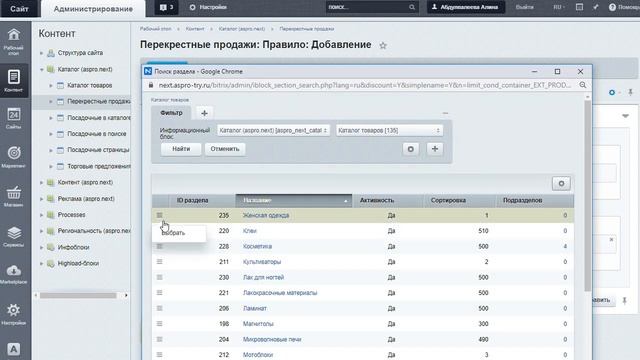Click the Отменить button
The height and width of the screenshot is (360, 640).
[225, 149]
